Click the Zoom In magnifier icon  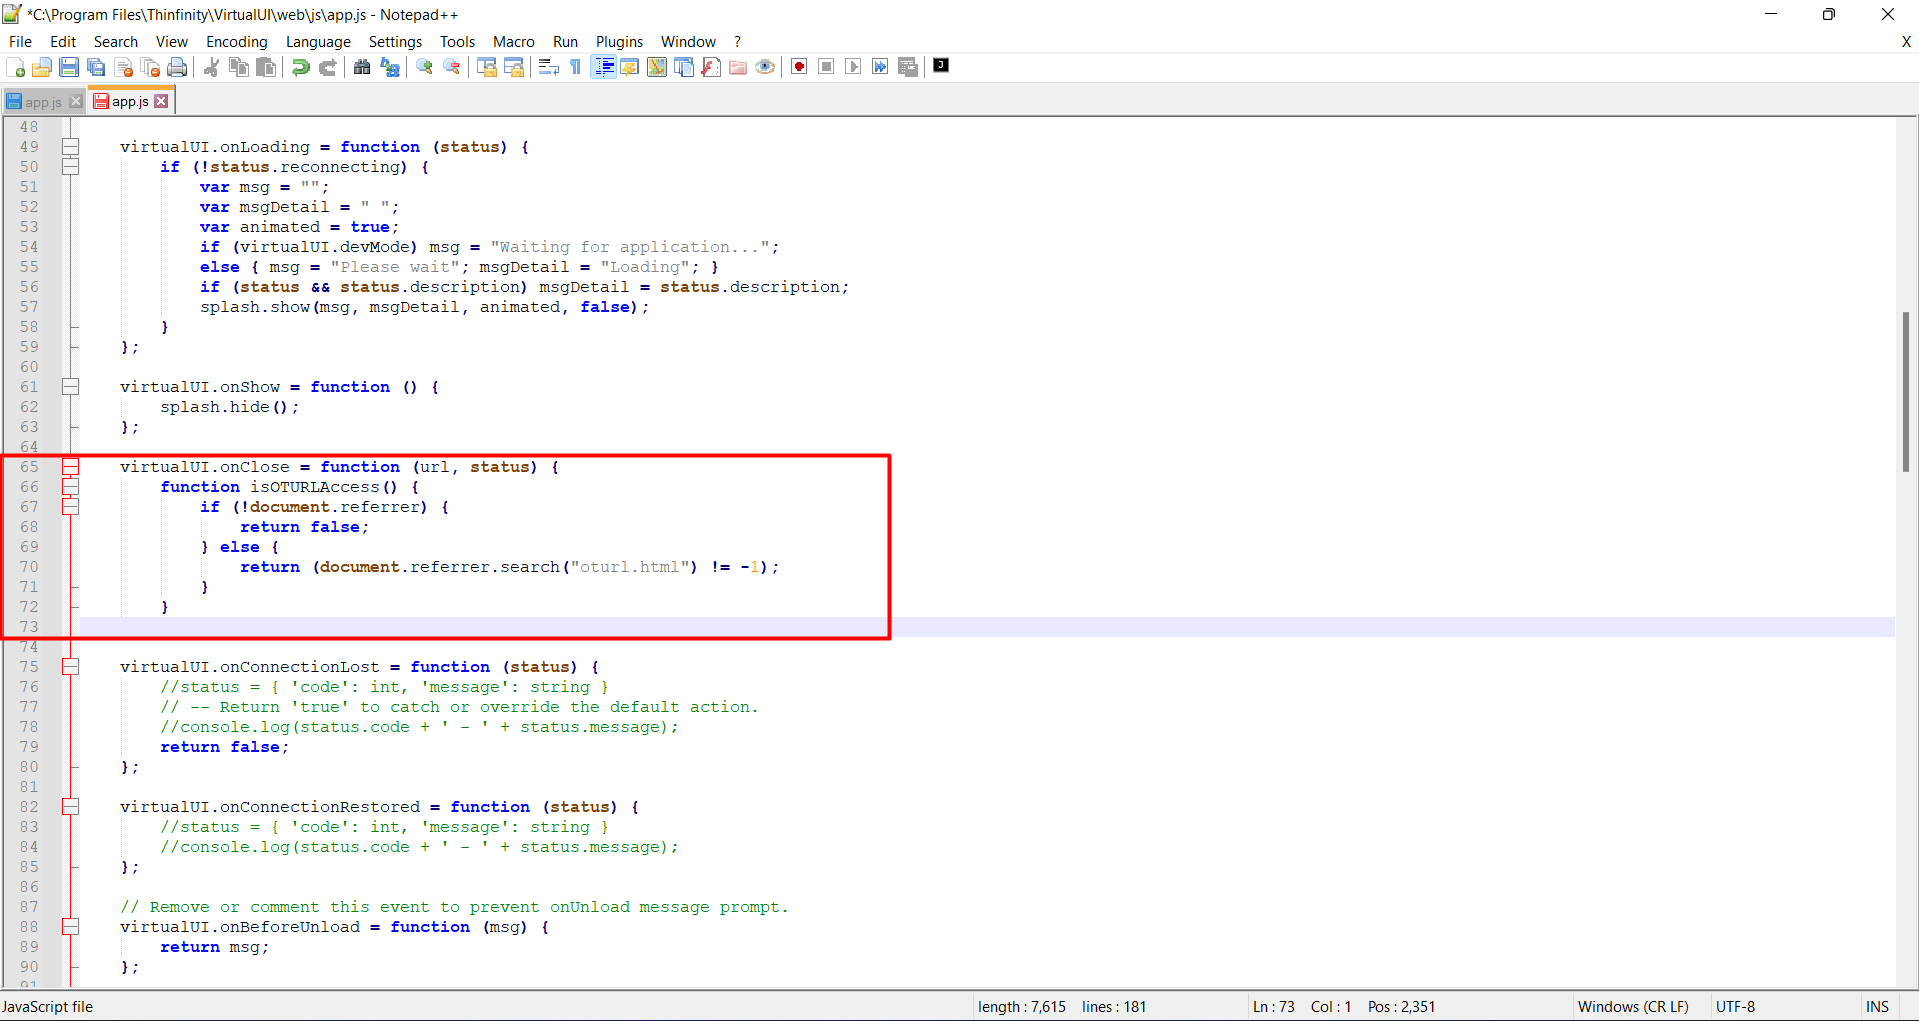pyautogui.click(x=425, y=67)
